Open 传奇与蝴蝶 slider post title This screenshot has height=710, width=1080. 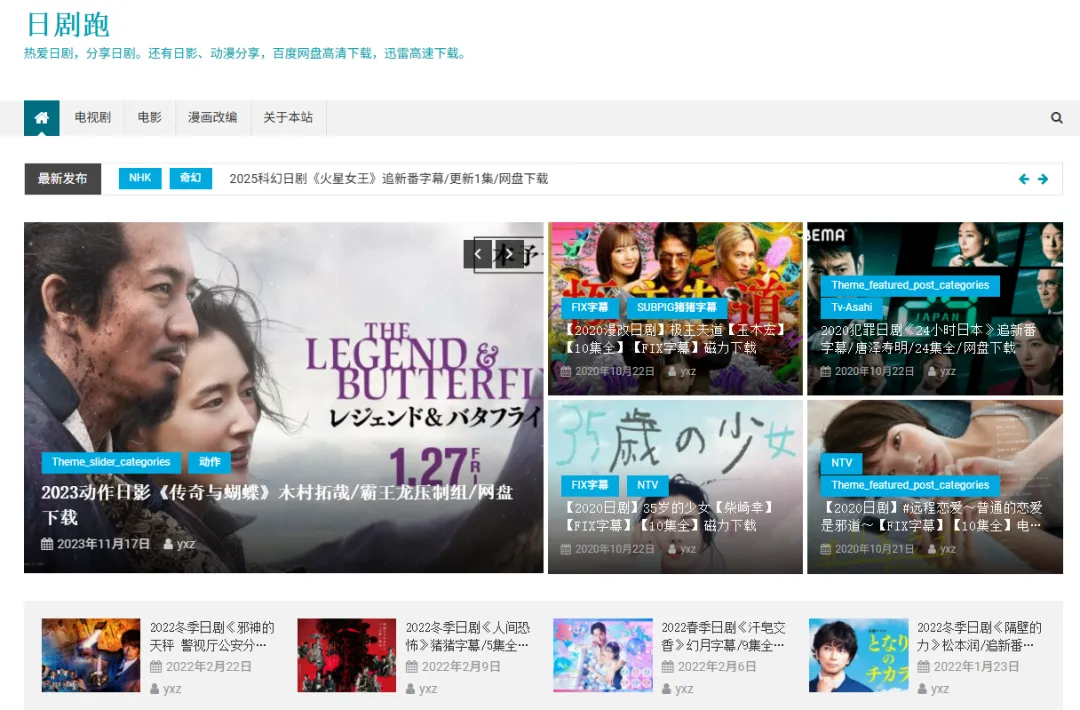(x=277, y=505)
